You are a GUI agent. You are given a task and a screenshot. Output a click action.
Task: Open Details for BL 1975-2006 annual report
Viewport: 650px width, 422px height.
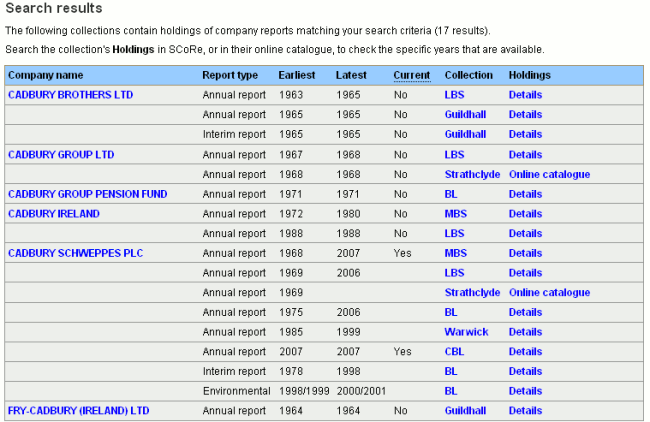click(525, 312)
